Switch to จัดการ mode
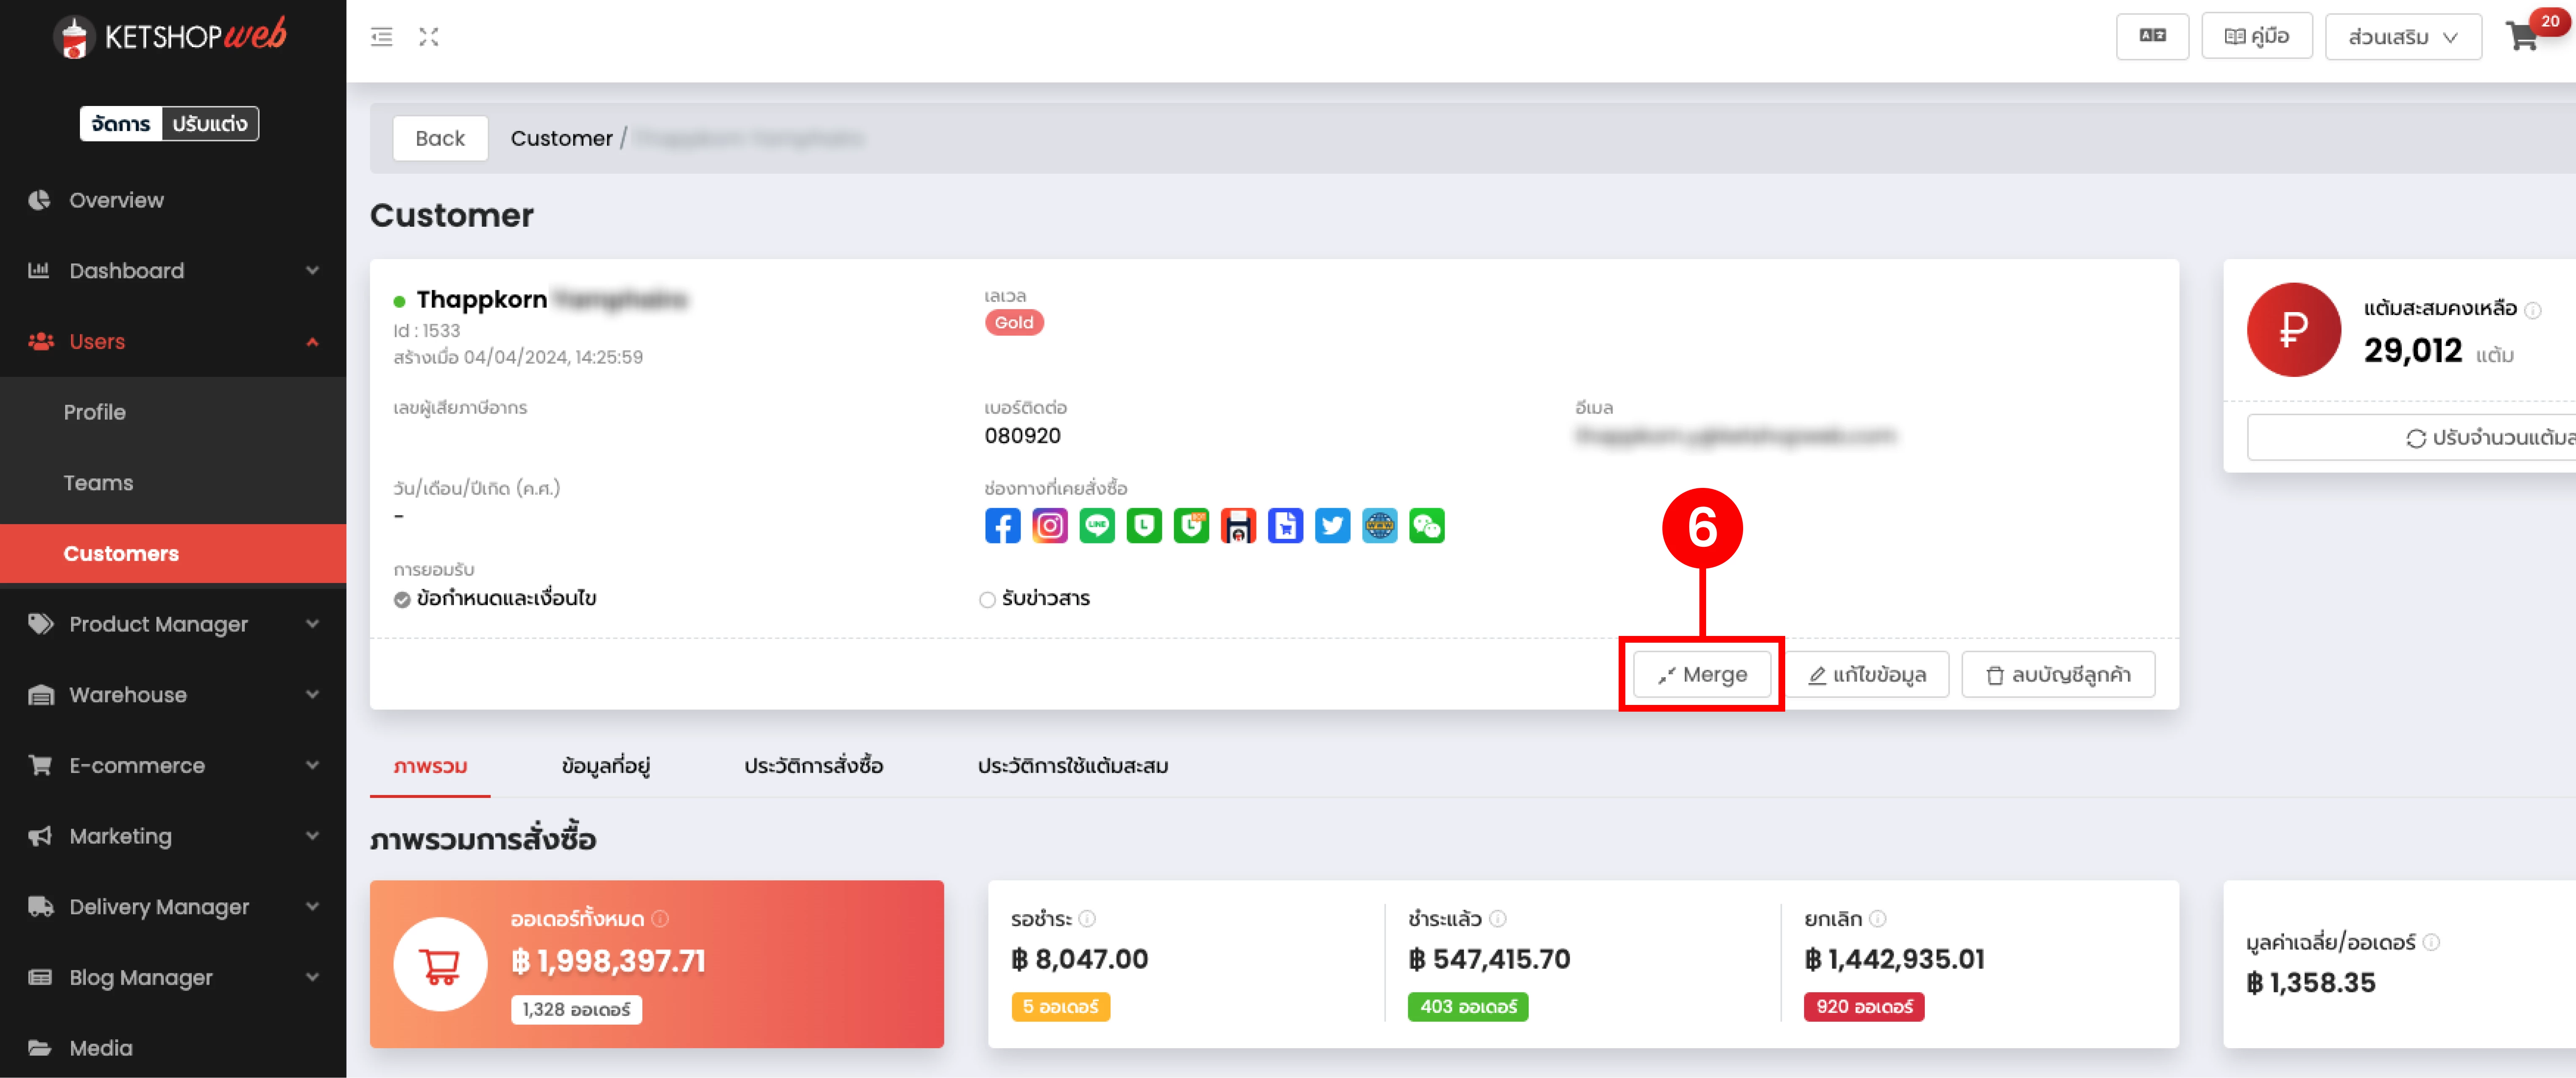 121,124
